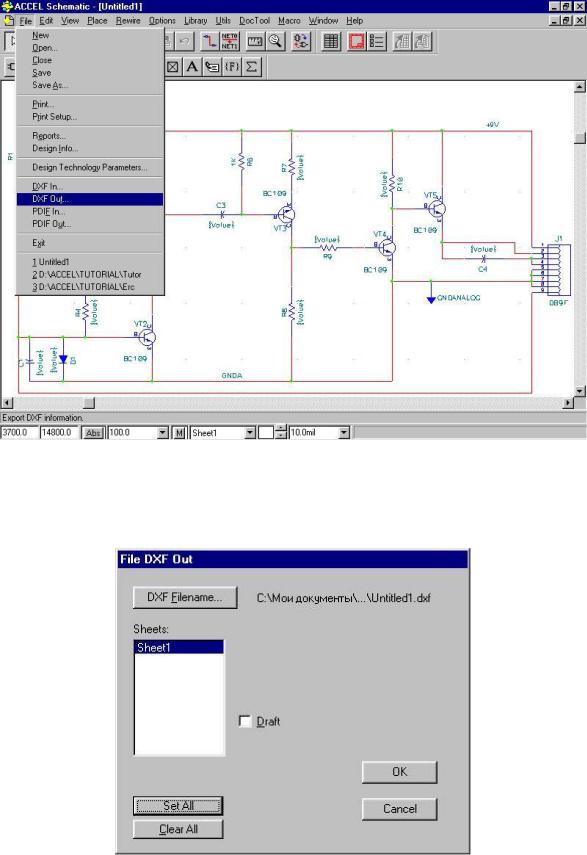
Task: Choose DXF Out in File menu
Action: click(90, 199)
